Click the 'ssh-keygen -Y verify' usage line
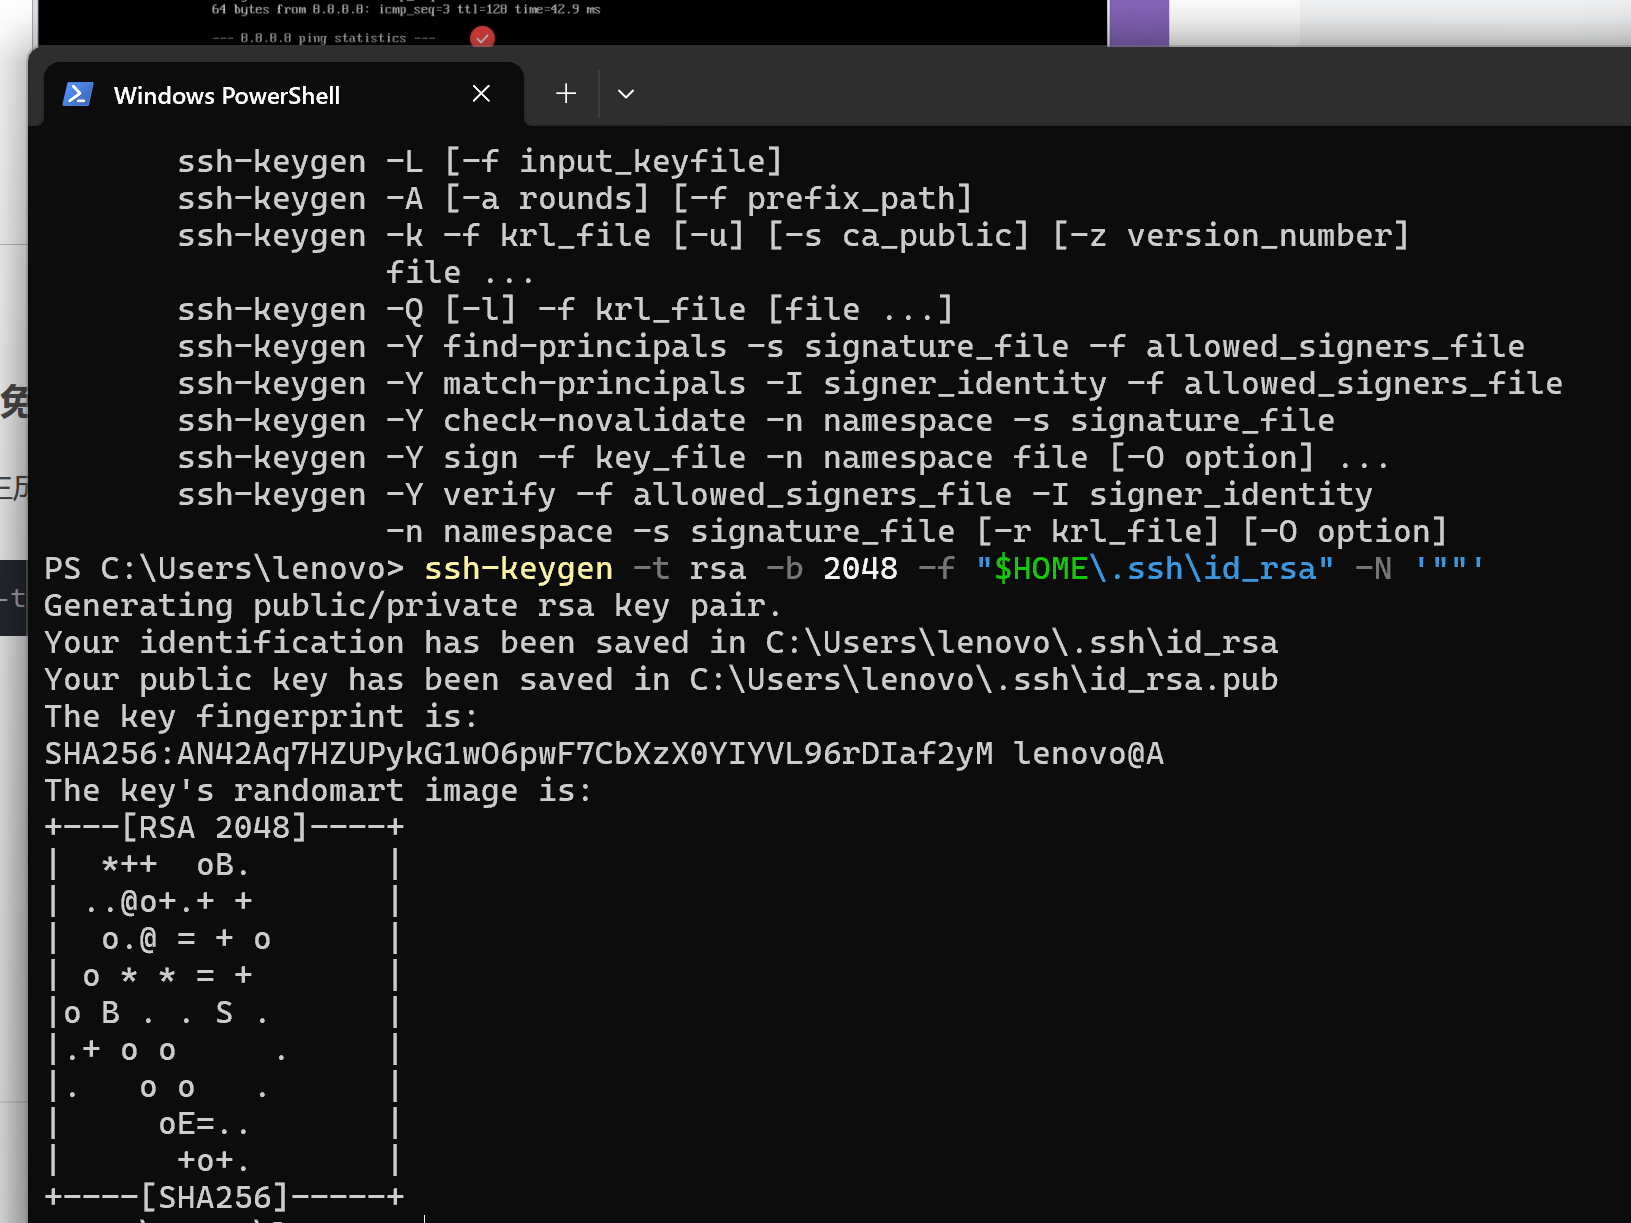 pyautogui.click(x=775, y=495)
